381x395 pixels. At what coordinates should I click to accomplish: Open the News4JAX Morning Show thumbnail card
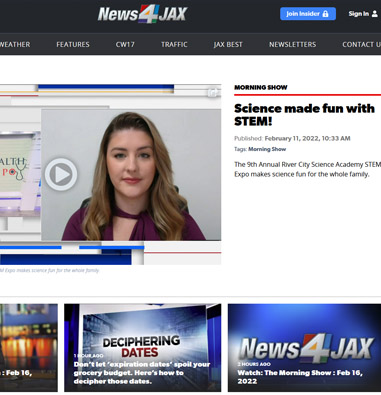click(304, 348)
